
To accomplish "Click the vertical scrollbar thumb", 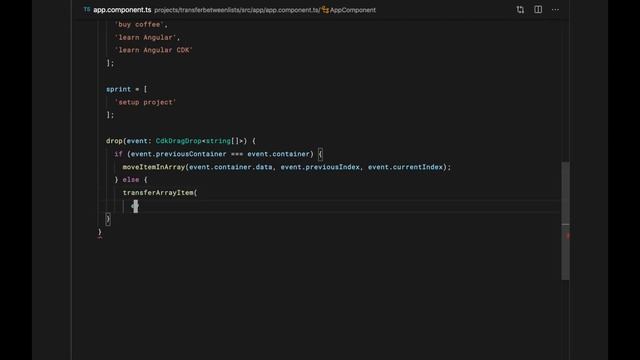I will tap(565, 220).
